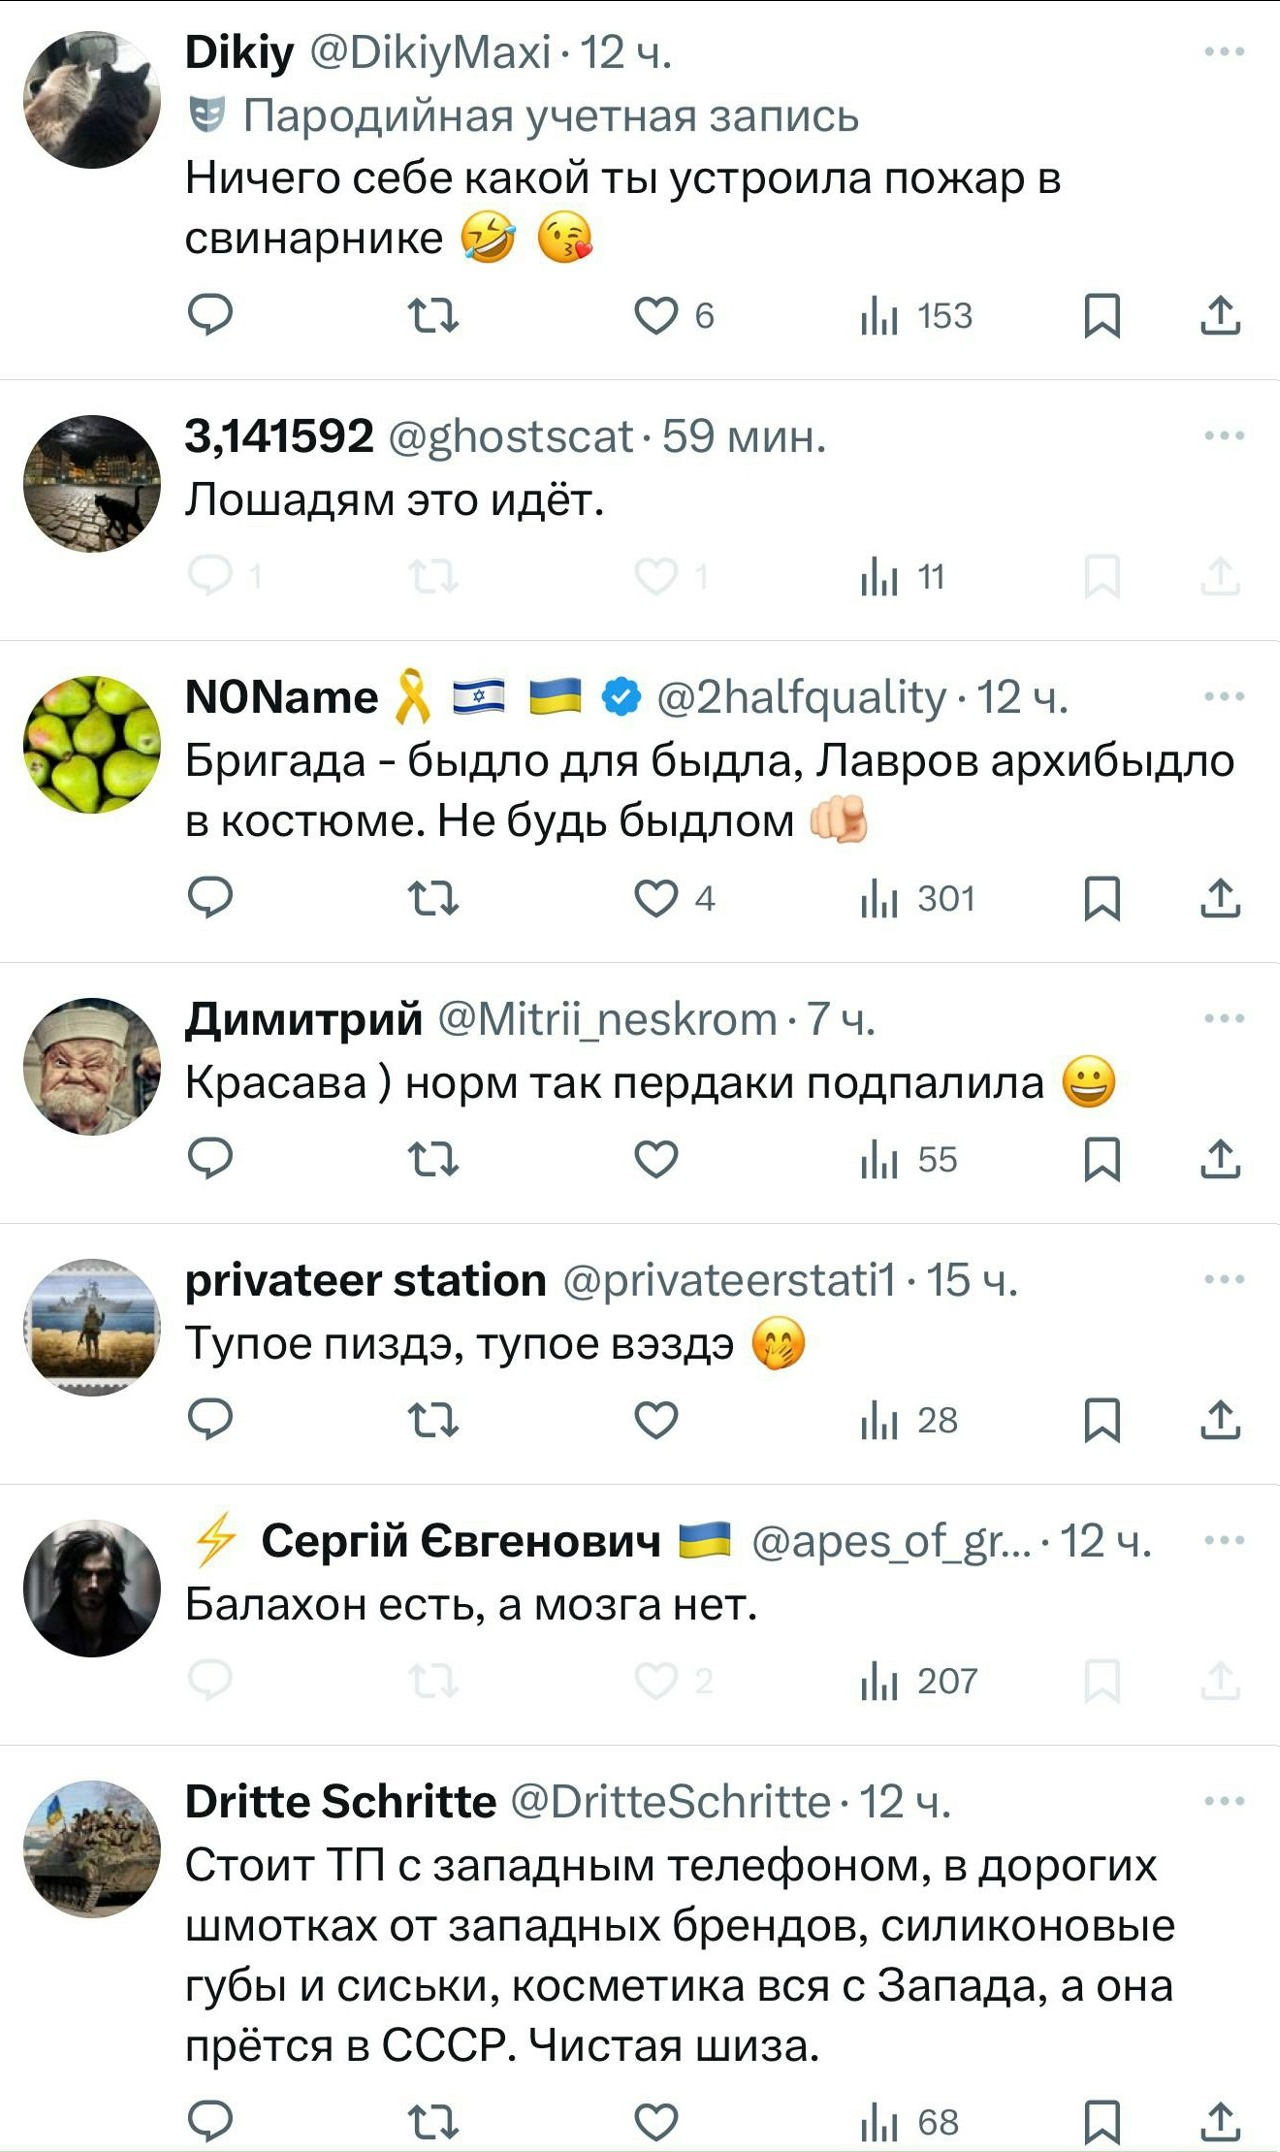Viewport: 1280px width, 2152px height.
Task: Reply to Dikiy's tweet
Action: coord(210,315)
